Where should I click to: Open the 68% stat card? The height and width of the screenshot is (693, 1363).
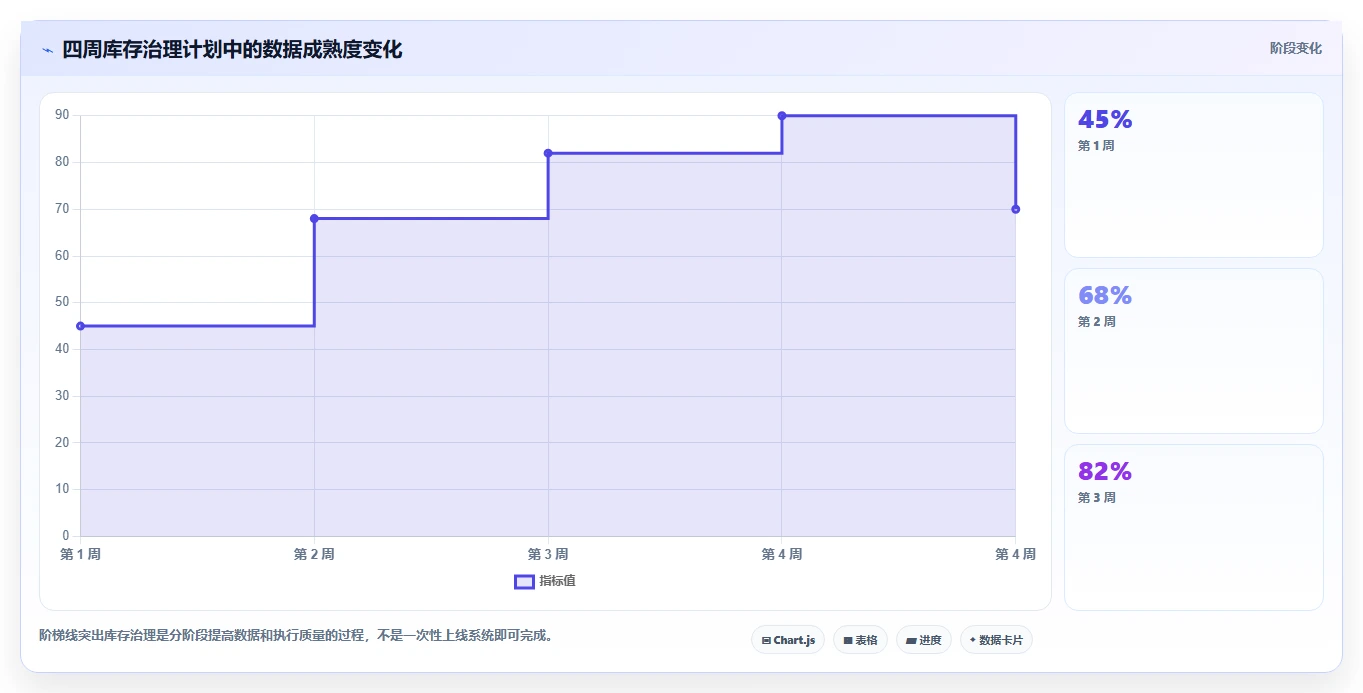1194,351
